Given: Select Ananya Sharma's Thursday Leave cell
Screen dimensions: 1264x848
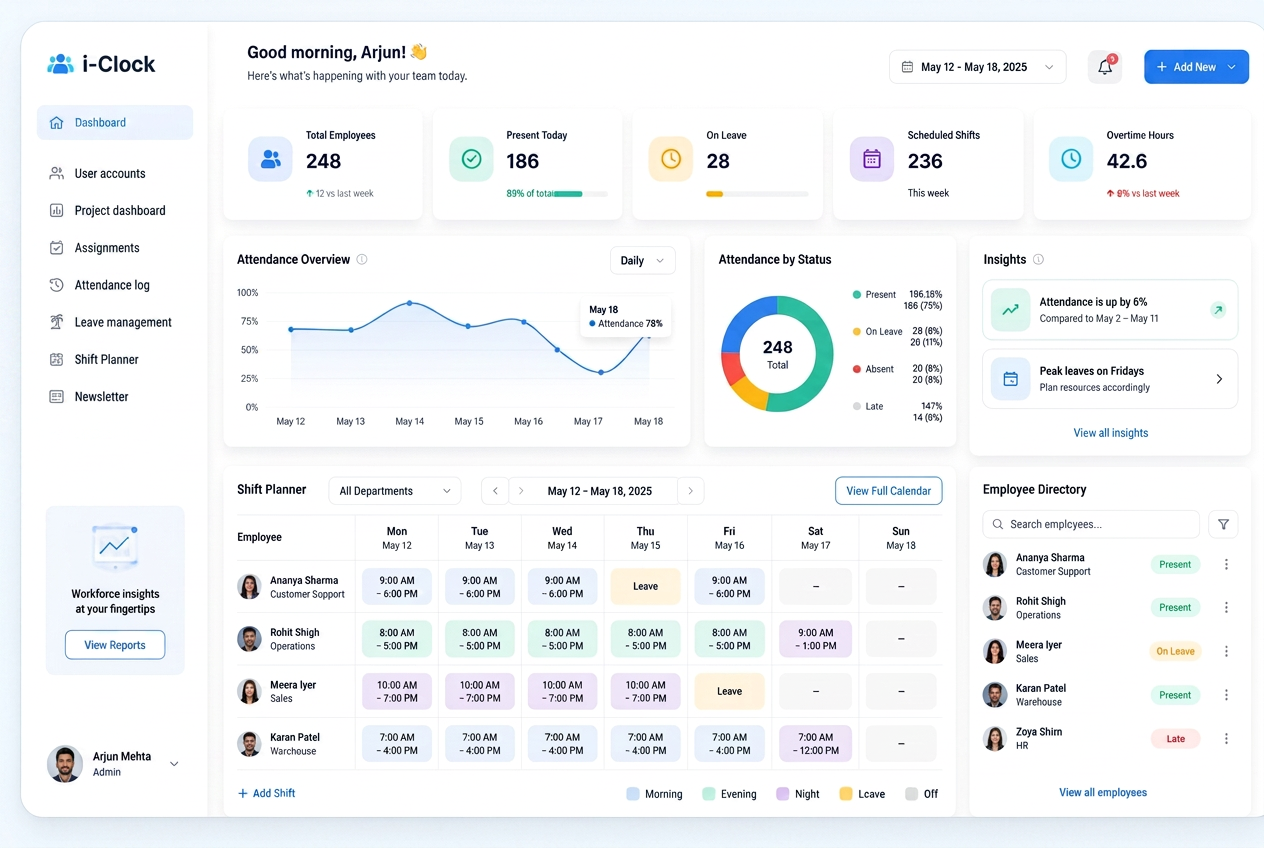Looking at the screenshot, I should click(x=646, y=587).
